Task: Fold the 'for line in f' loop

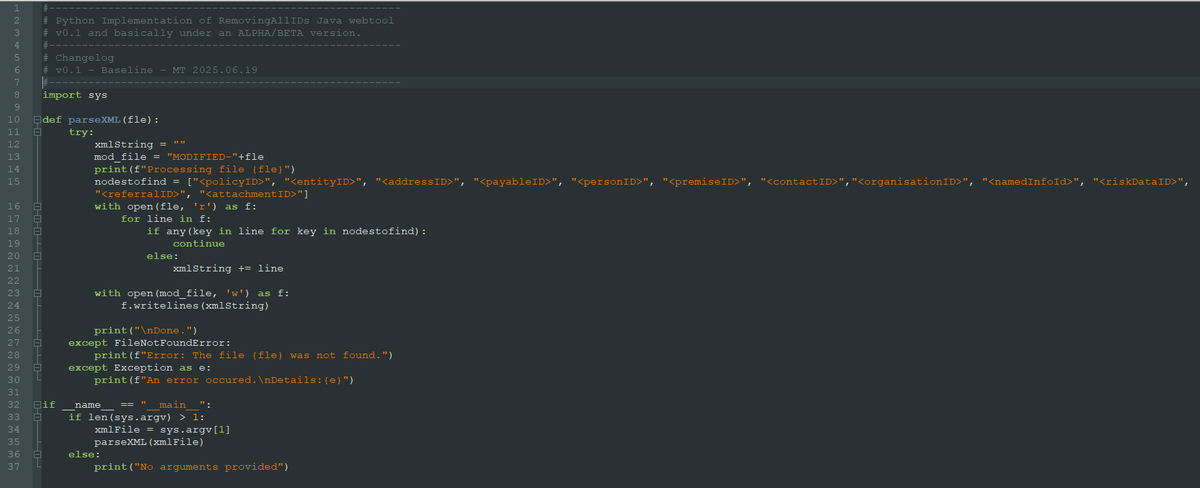Action: (37, 218)
